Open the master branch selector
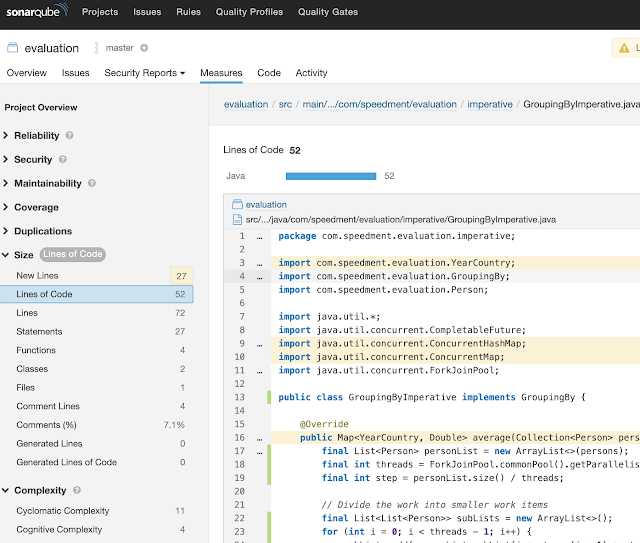This screenshot has width=640, height=543. point(120,48)
